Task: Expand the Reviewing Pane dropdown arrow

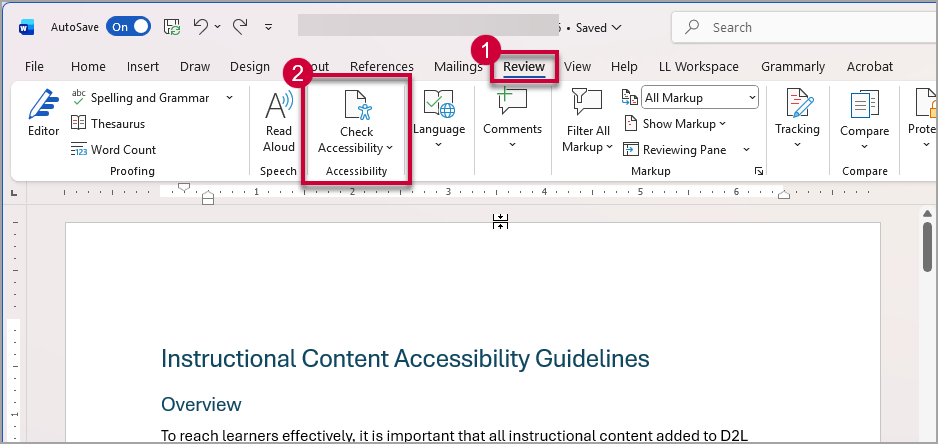Action: point(747,150)
